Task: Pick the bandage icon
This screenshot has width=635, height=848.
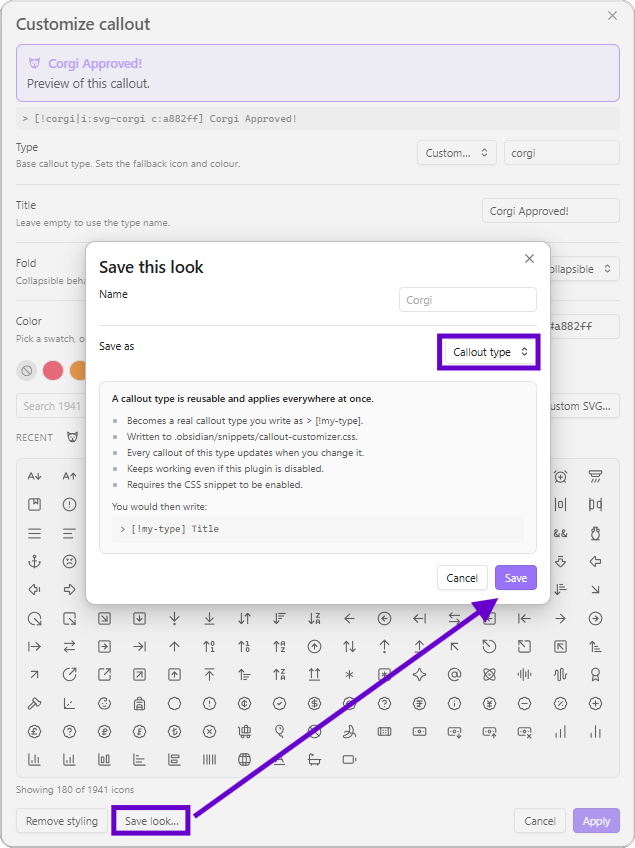Action: (385, 731)
